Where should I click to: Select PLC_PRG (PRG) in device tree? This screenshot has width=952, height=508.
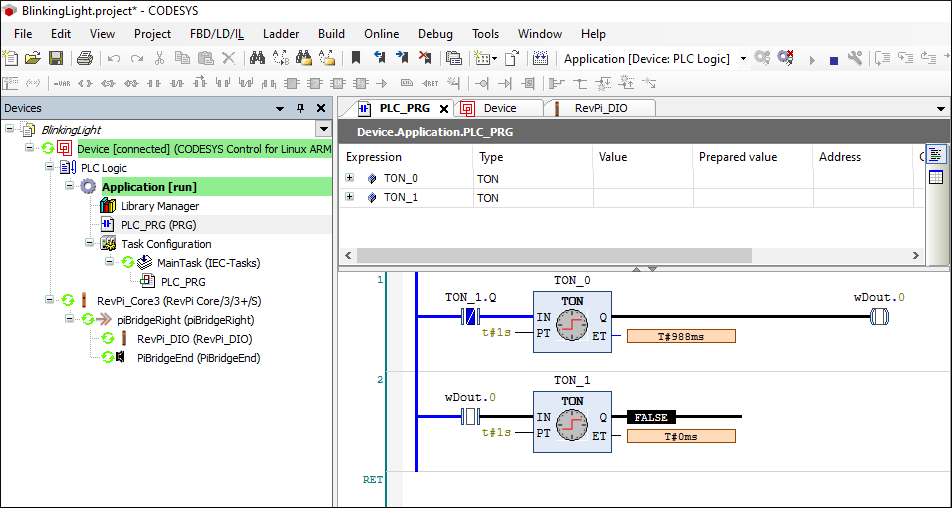(158, 225)
